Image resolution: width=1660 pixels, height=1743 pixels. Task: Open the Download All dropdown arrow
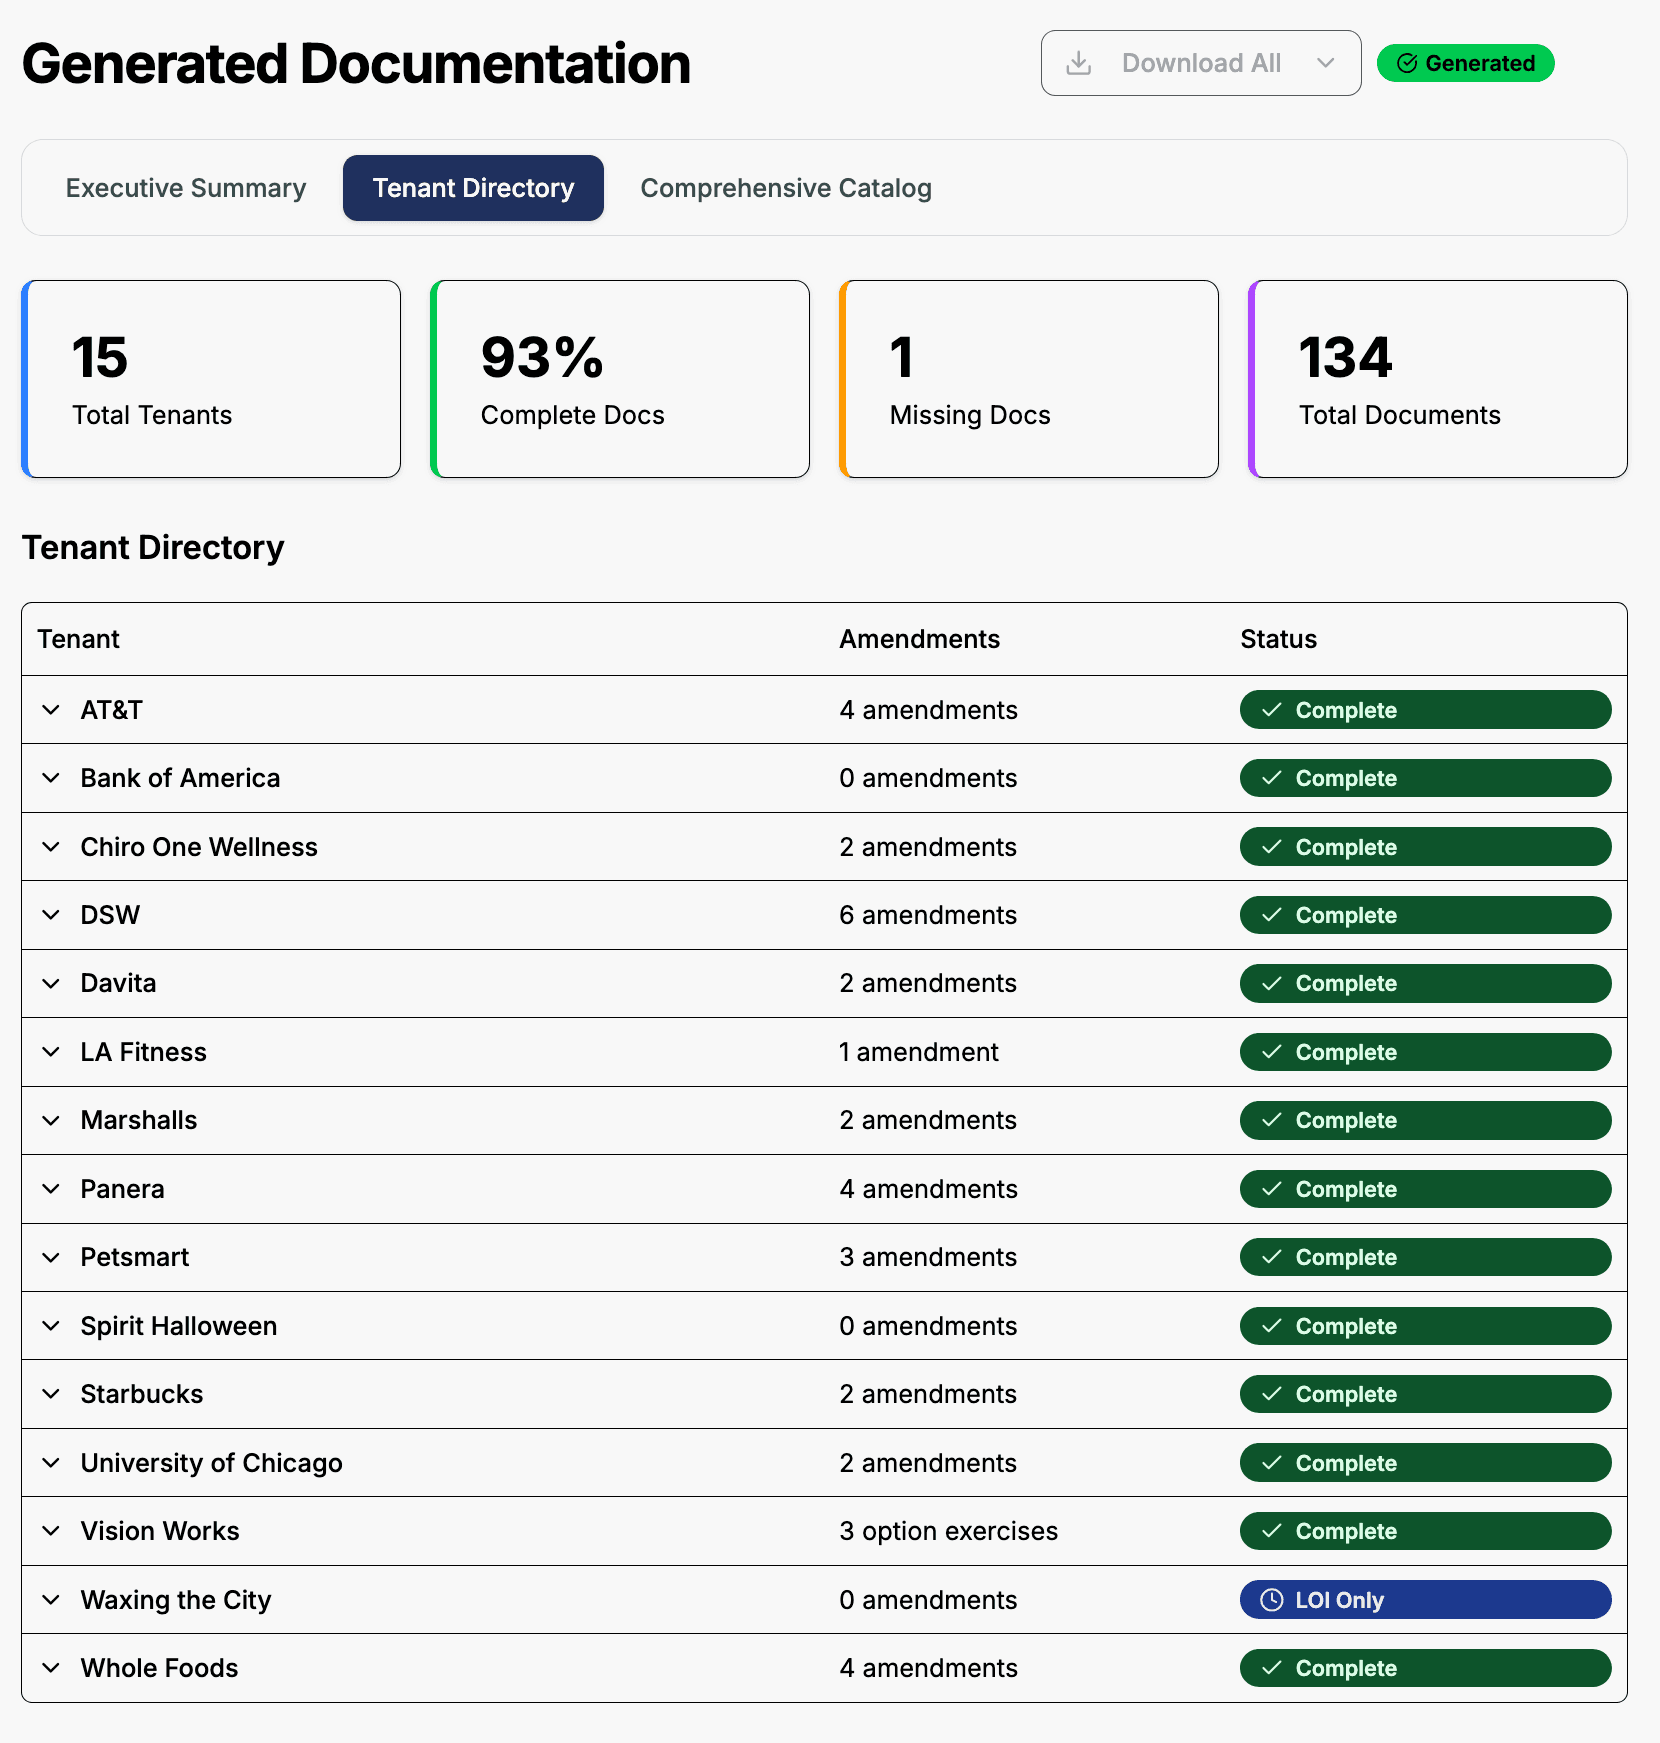coord(1327,62)
